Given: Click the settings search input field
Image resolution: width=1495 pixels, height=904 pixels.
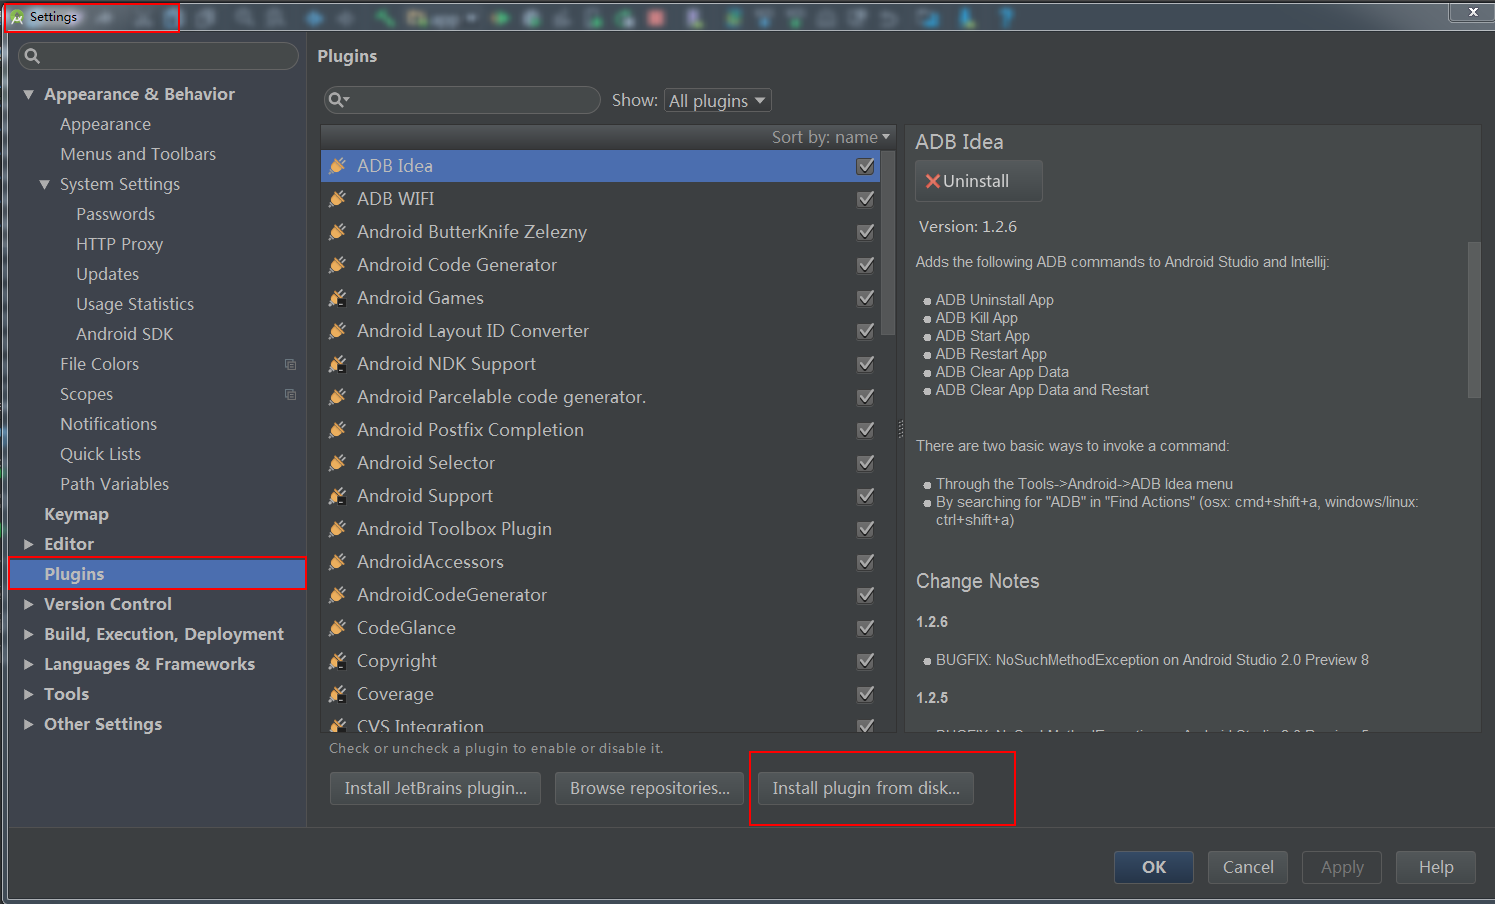Looking at the screenshot, I should coord(158,56).
